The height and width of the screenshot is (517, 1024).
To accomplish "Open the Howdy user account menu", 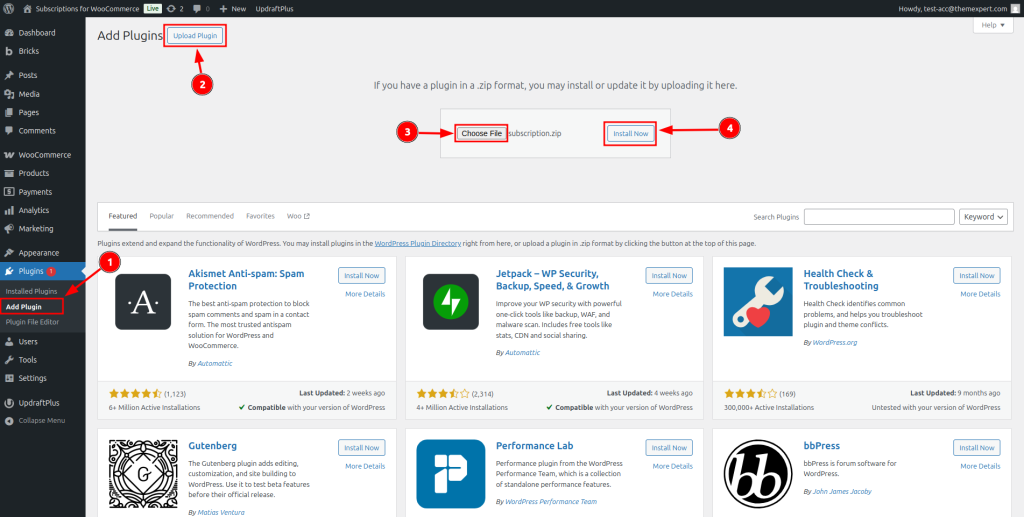I will [961, 9].
